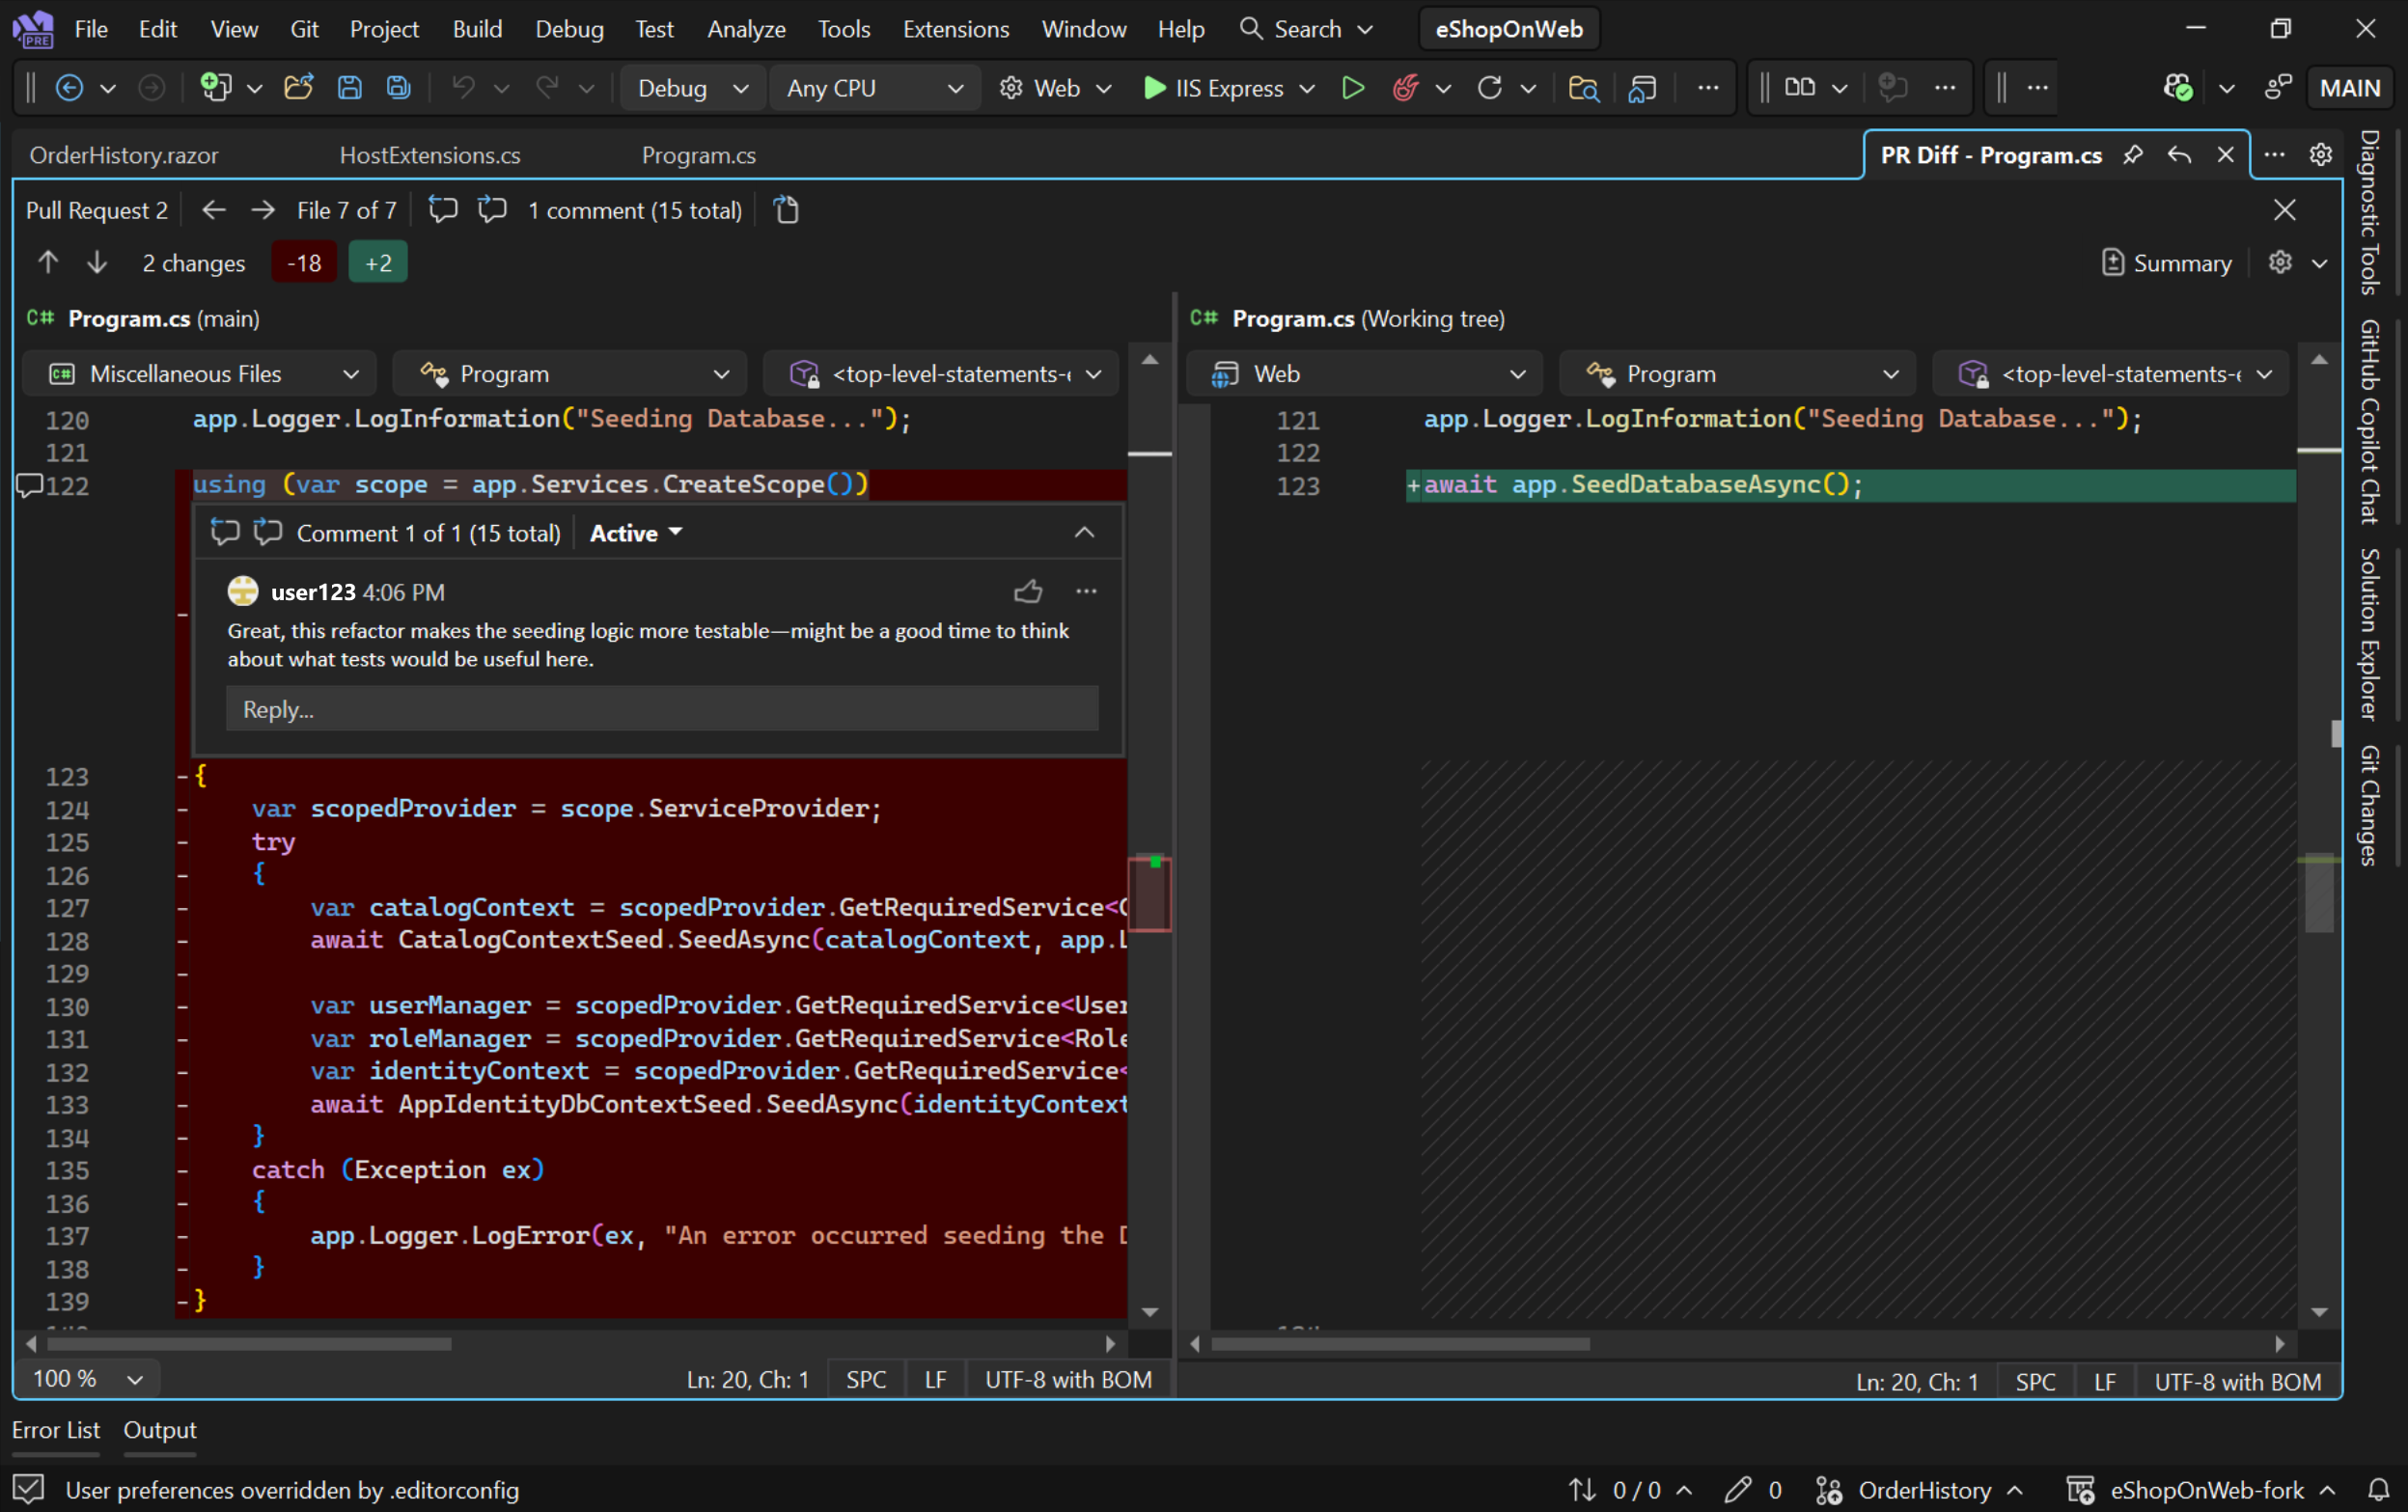2408x1512 pixels.
Task: Open PR Diff settings gear
Action: [x=2321, y=154]
